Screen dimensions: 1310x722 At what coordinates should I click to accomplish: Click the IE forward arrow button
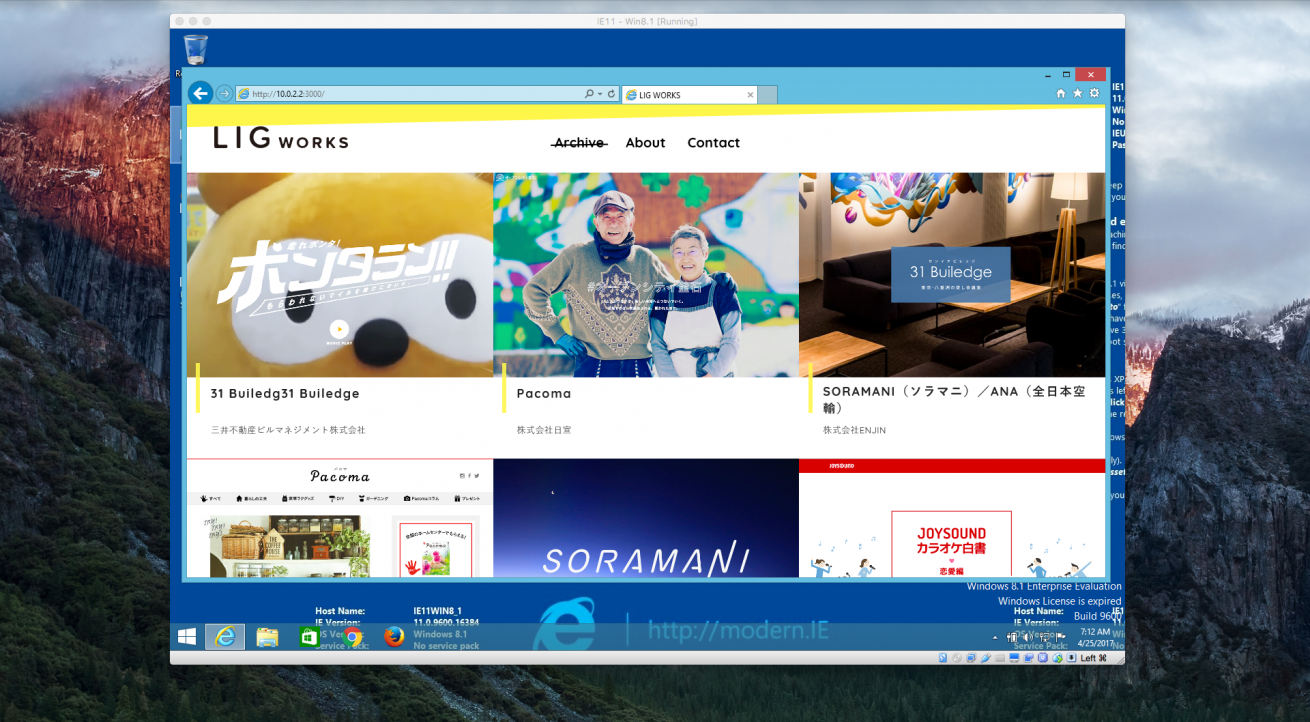click(x=224, y=93)
